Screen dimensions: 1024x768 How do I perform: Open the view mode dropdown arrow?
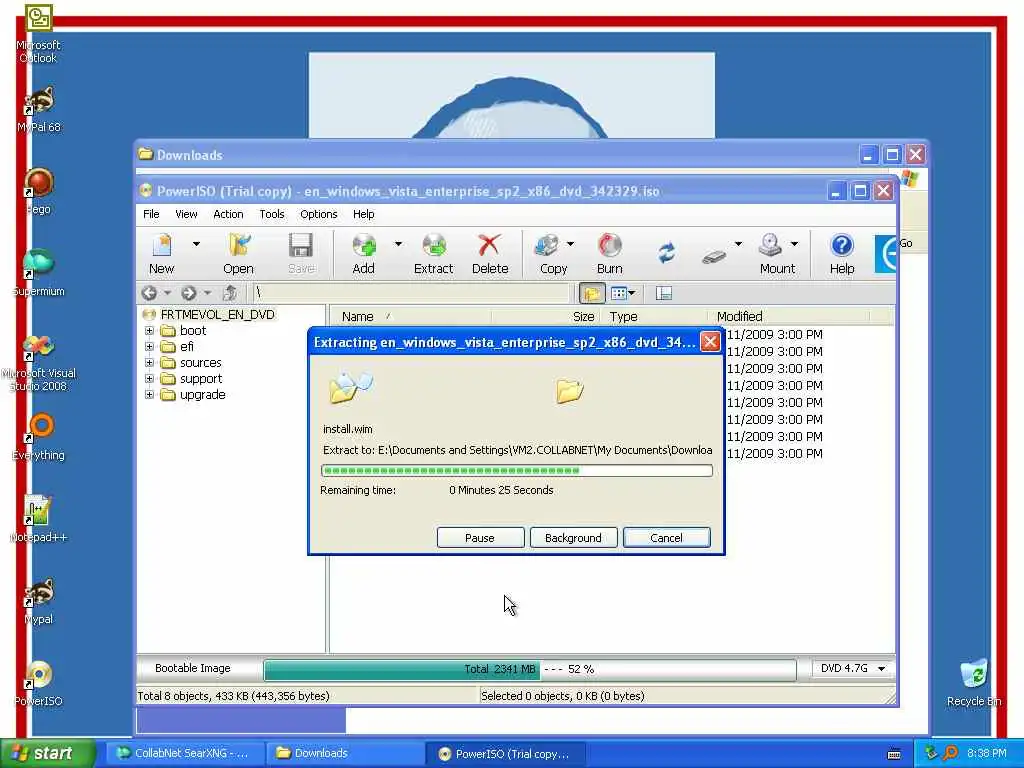tap(632, 293)
